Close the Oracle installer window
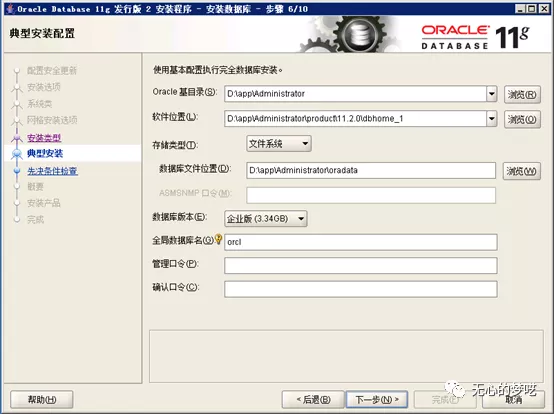This screenshot has height=414, width=554. 544,9
